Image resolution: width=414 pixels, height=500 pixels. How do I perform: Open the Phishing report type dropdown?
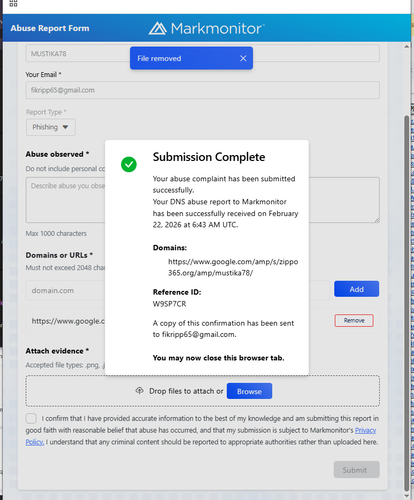51,127
